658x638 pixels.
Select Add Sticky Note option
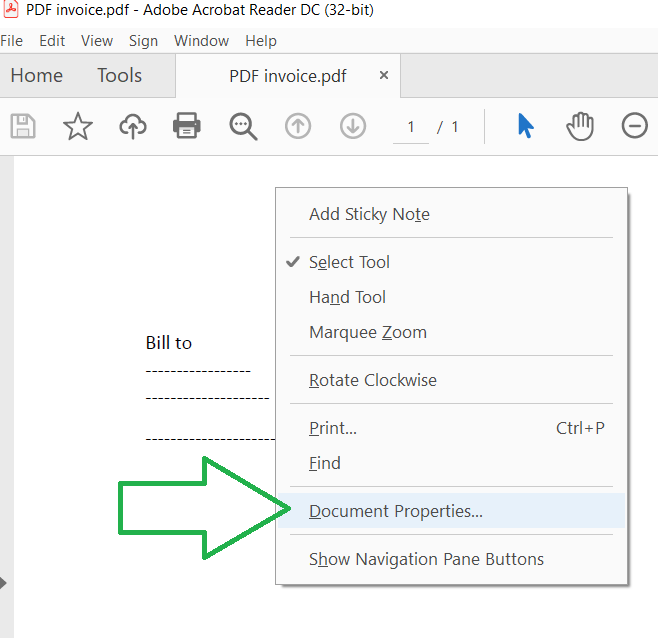click(369, 214)
